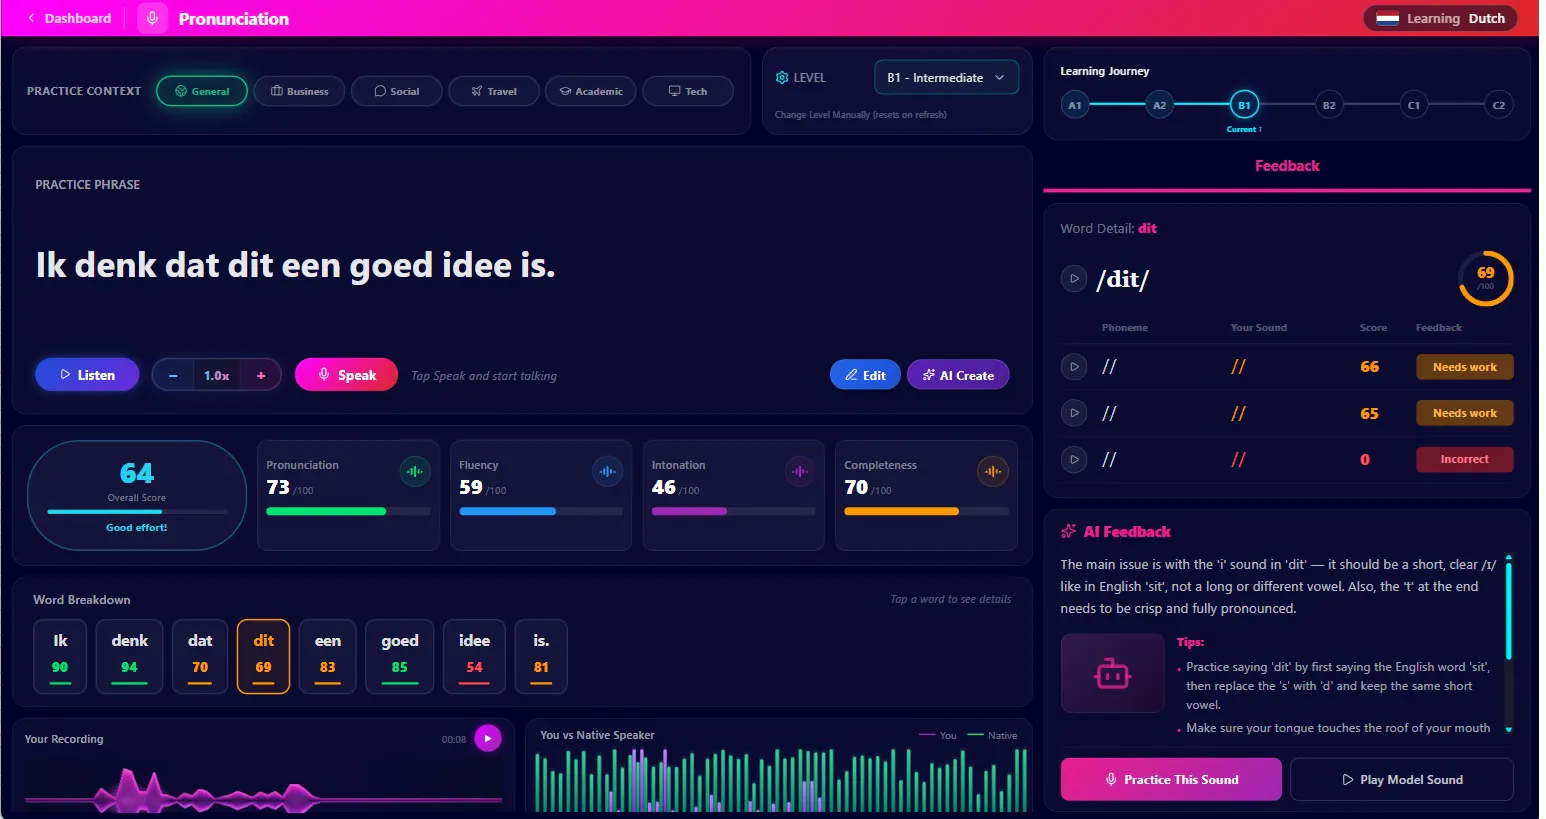Select the Business practice context
This screenshot has width=1546, height=819.
(299, 91)
